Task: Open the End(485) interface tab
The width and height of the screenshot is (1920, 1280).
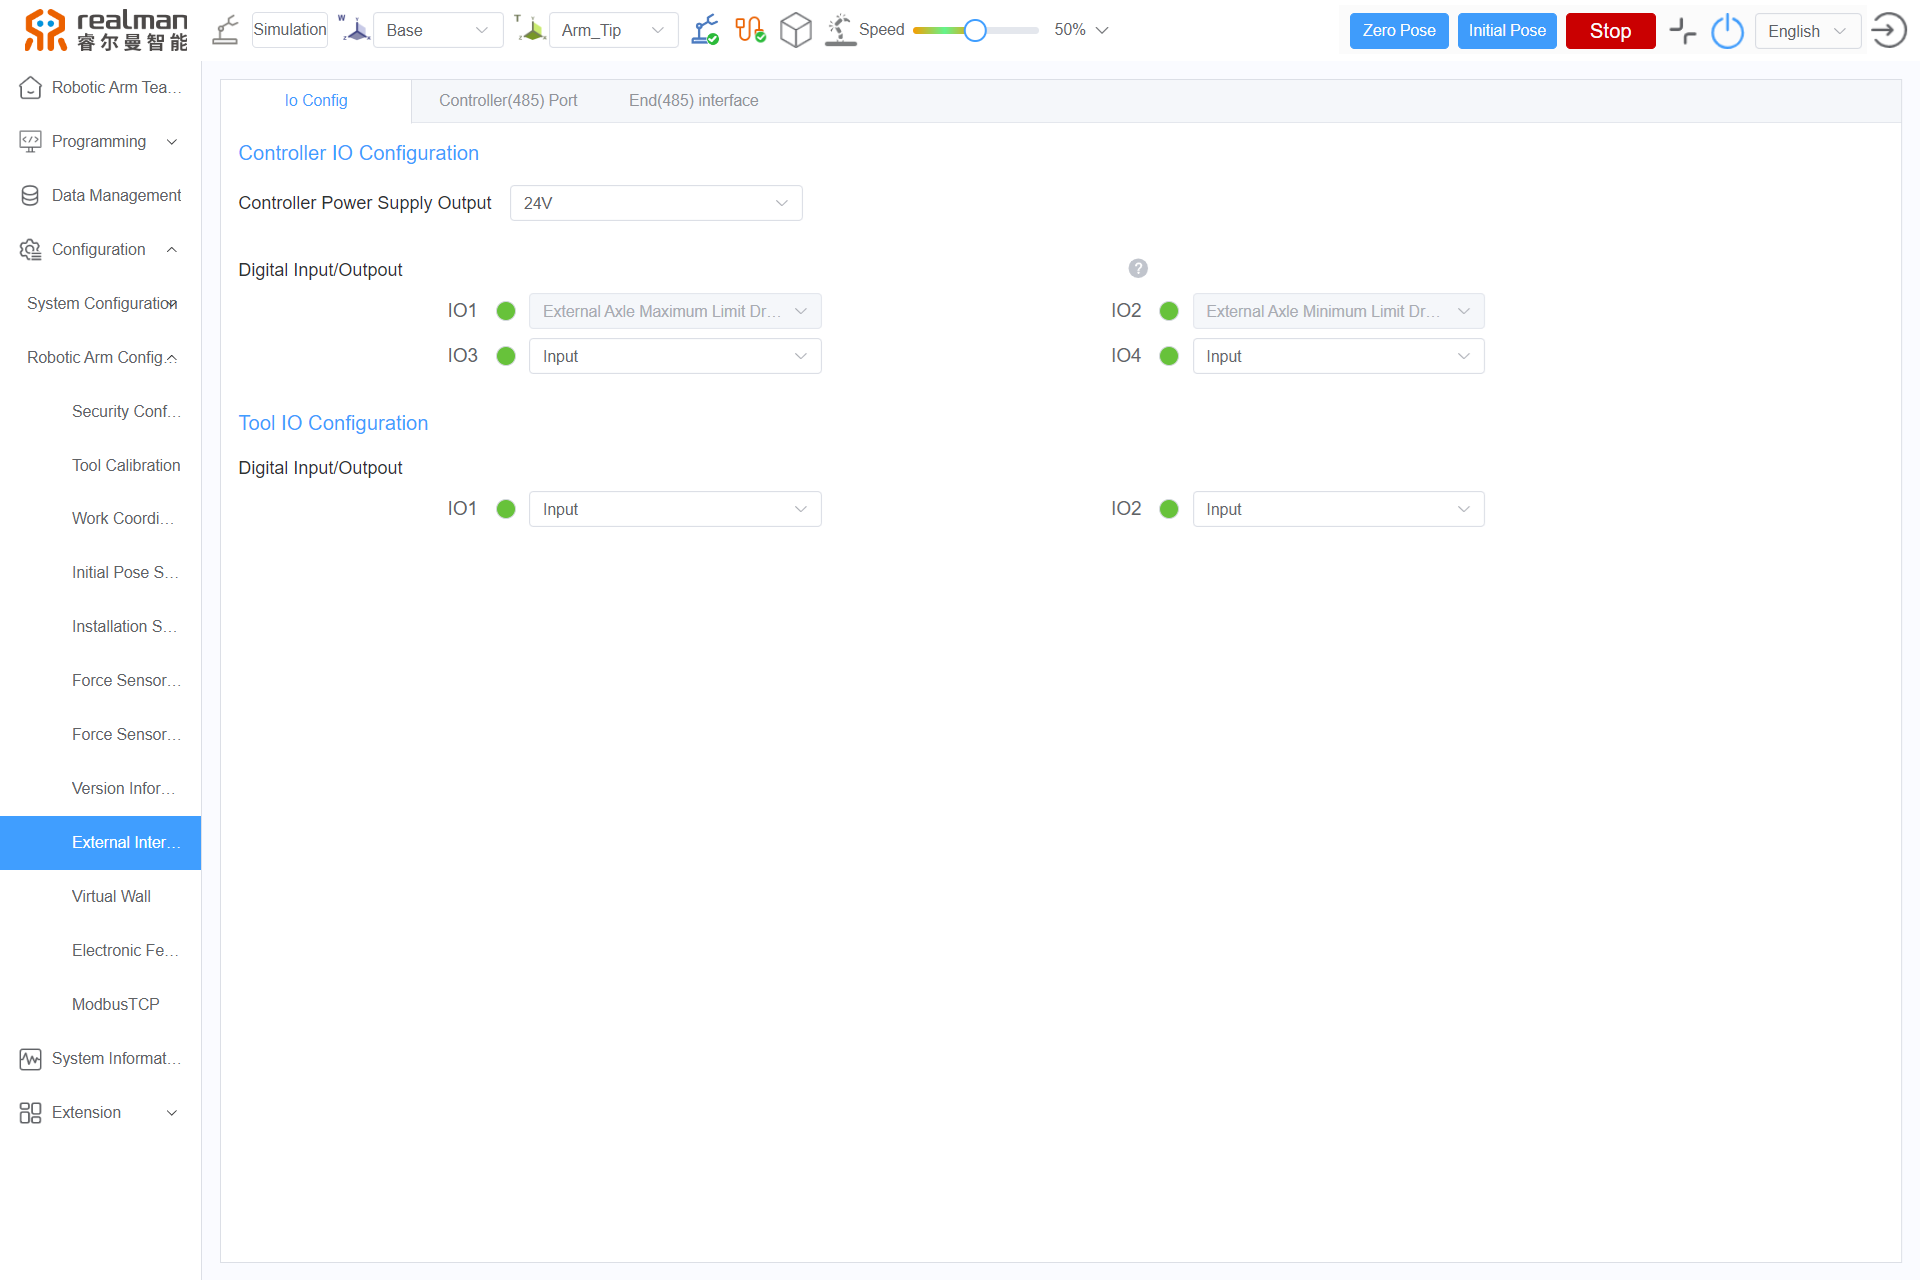Action: (693, 100)
